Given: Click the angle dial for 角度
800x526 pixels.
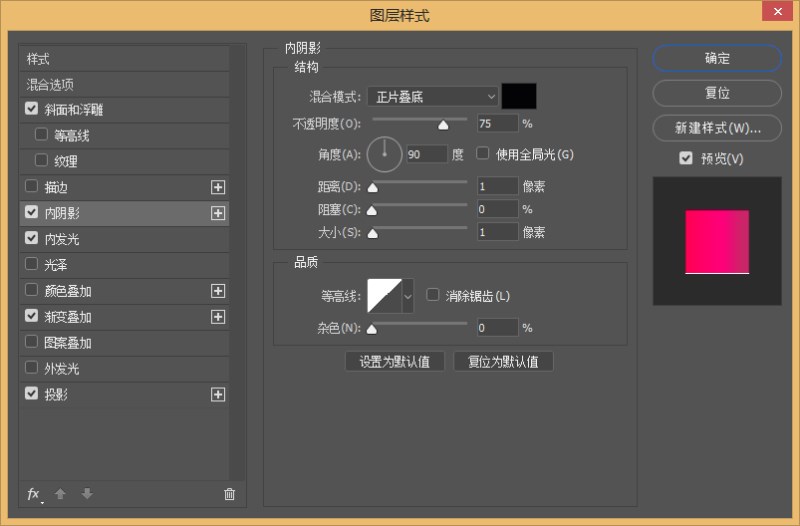Looking at the screenshot, I should tap(385, 154).
